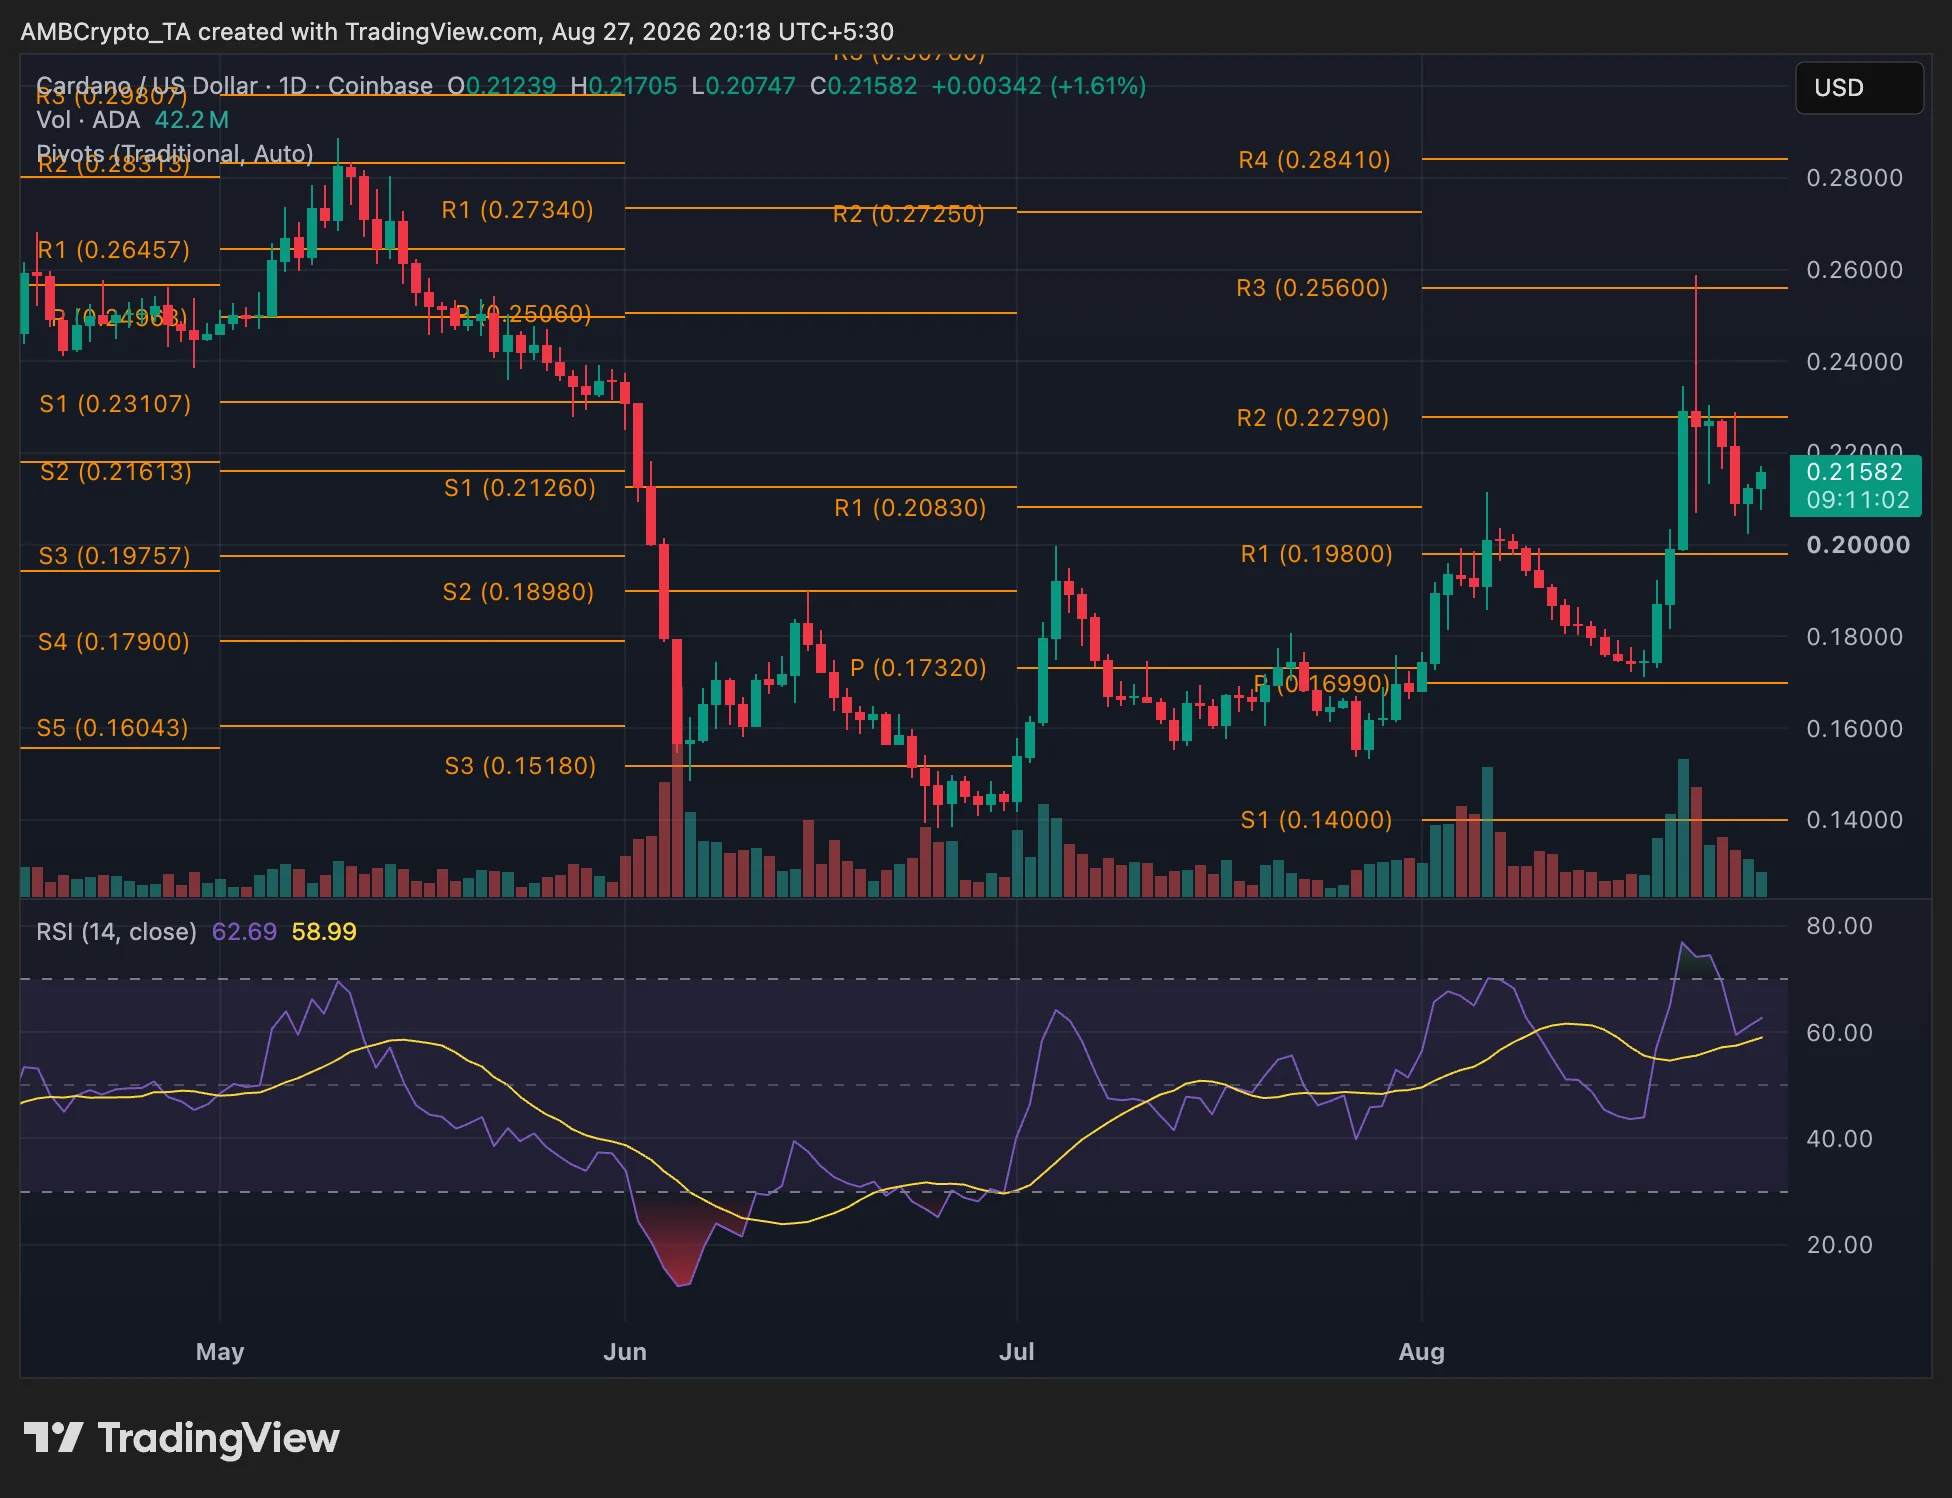The width and height of the screenshot is (1952, 1498).
Task: Click the change value +0.00342 (+1.61%)
Action: (x=1039, y=86)
